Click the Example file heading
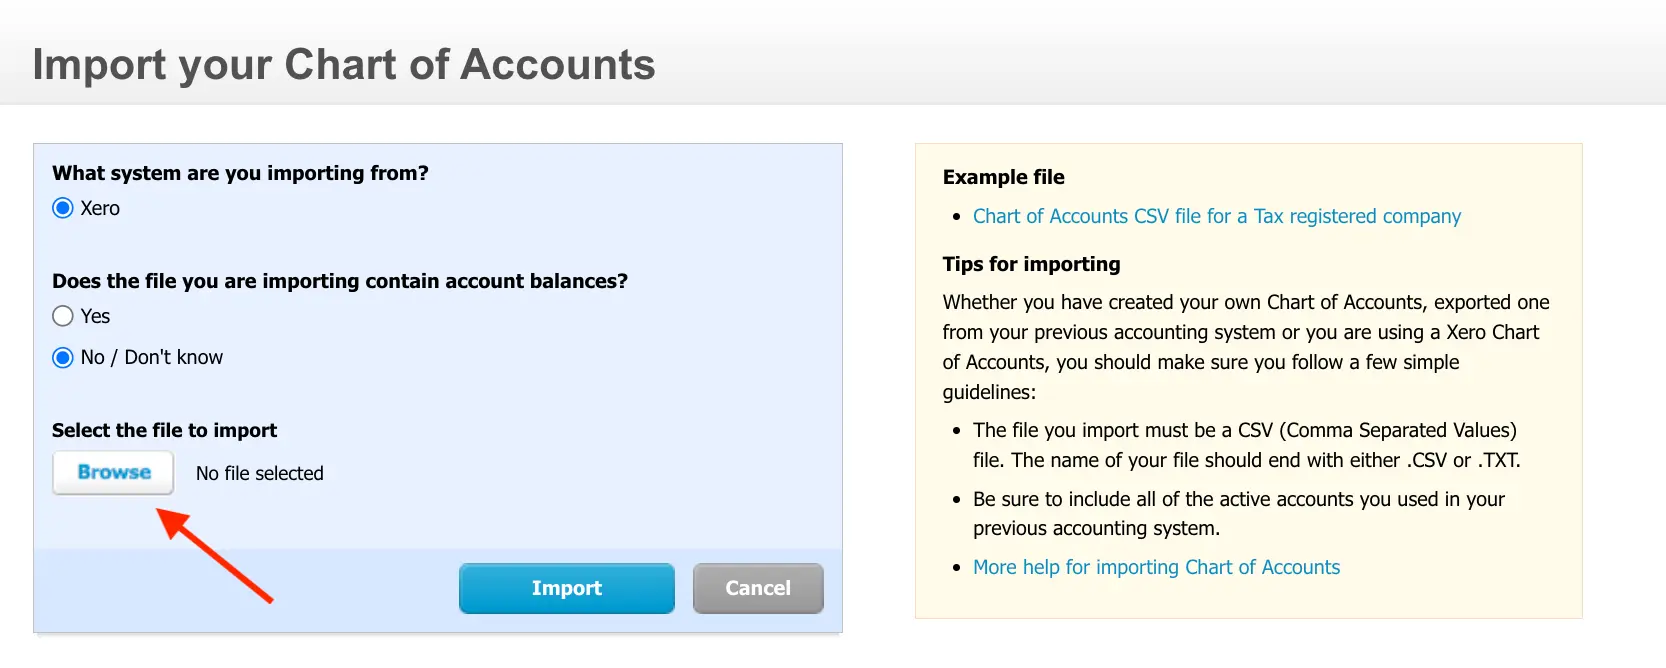The width and height of the screenshot is (1666, 668). pyautogui.click(x=1002, y=177)
